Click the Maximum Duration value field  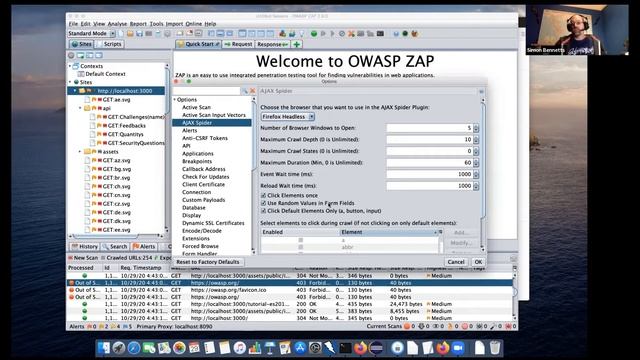point(429,163)
